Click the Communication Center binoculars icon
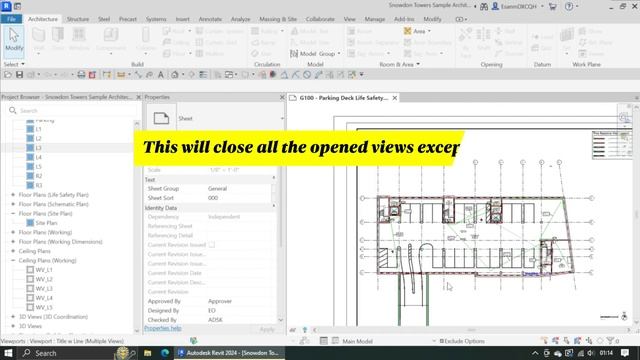Viewport: 640px width, 360px height. [x=484, y=7]
